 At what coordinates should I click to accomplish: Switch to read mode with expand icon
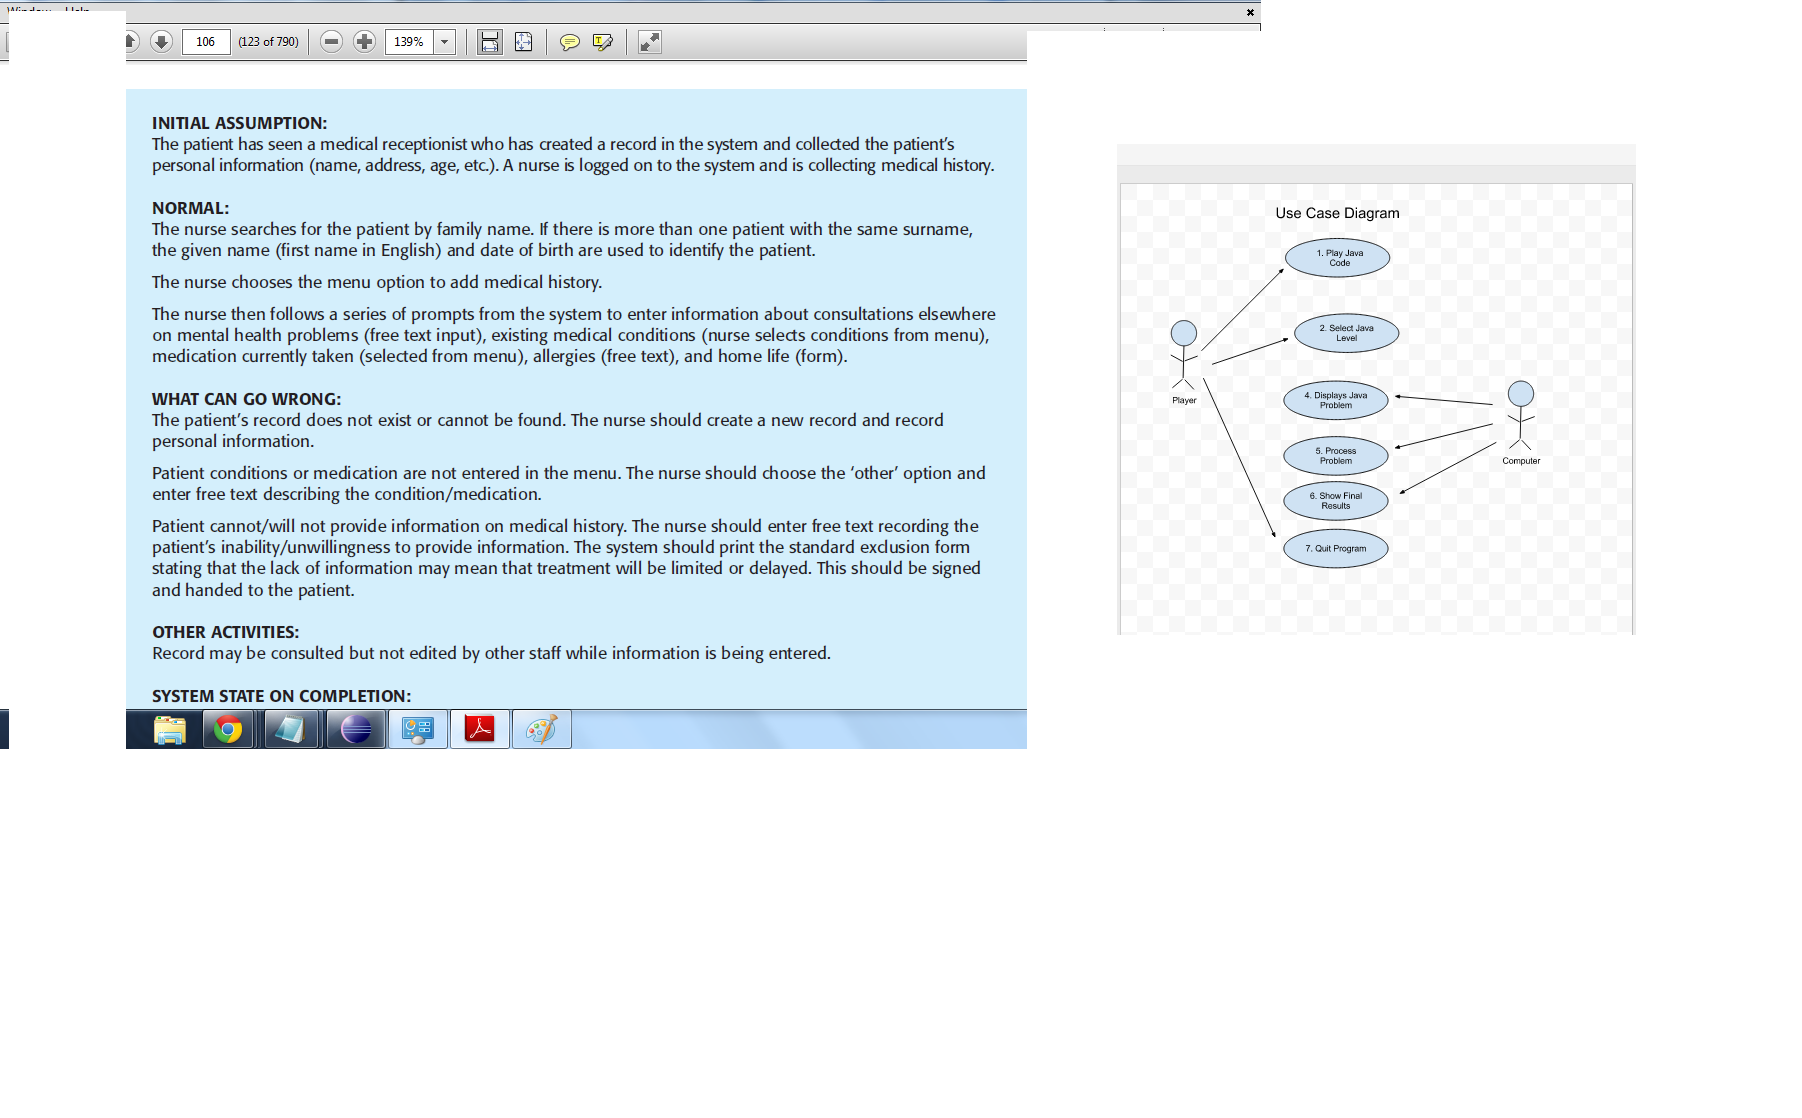650,42
